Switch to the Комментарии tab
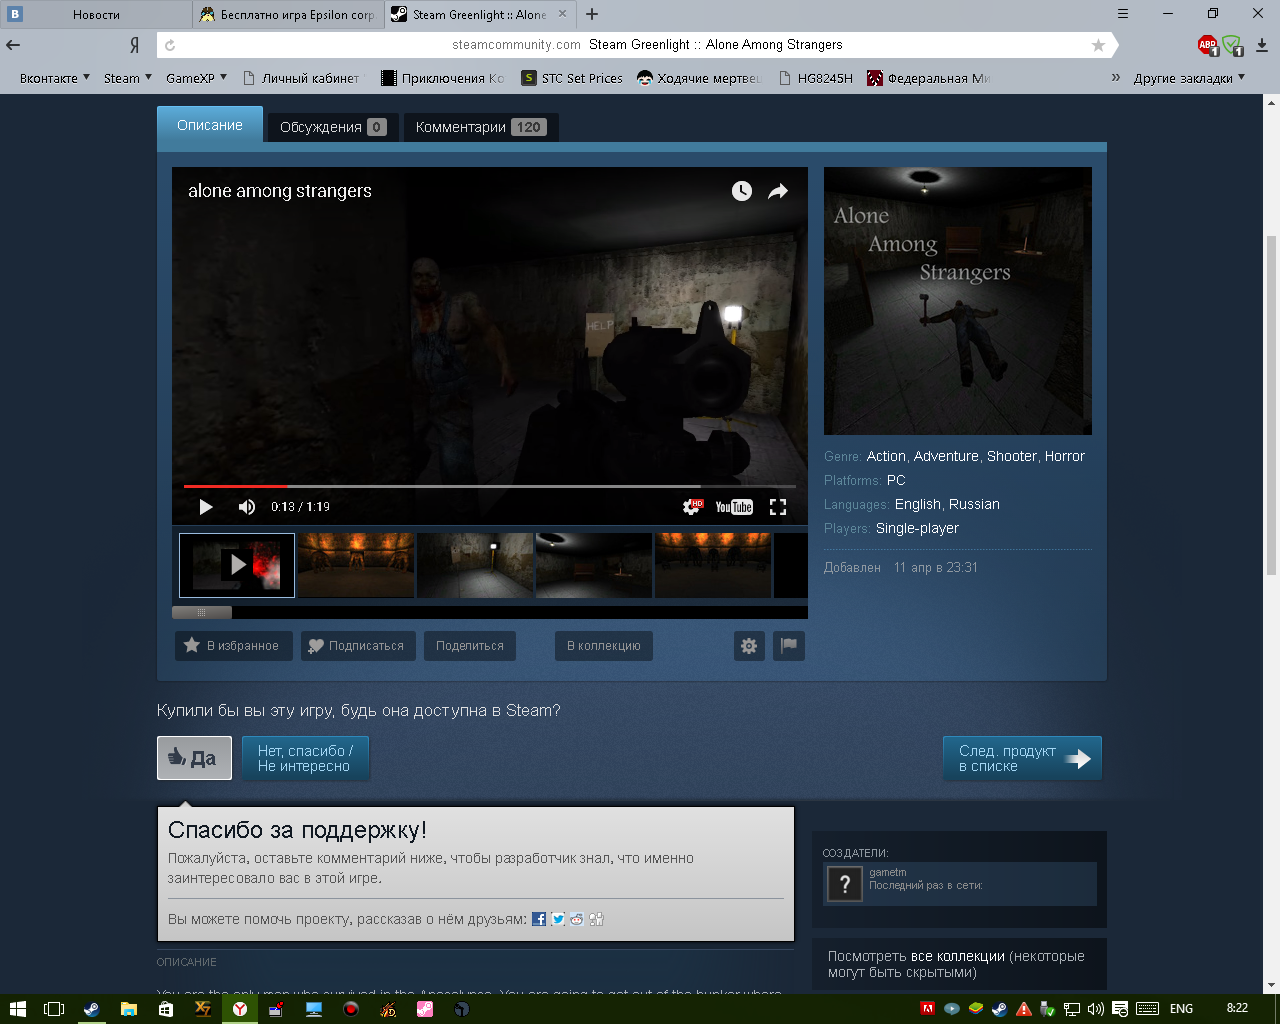This screenshot has width=1280, height=1024. pos(481,127)
